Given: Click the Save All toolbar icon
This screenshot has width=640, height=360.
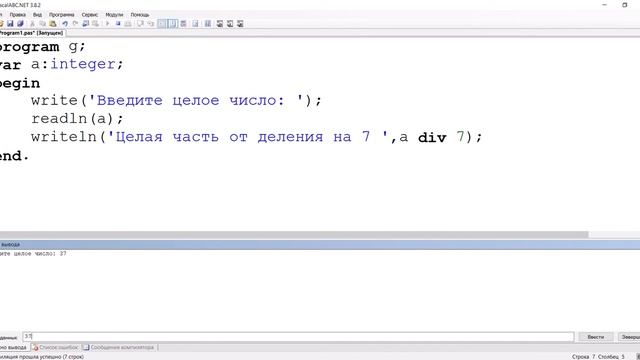Looking at the screenshot, I should pyautogui.click(x=20, y=24).
